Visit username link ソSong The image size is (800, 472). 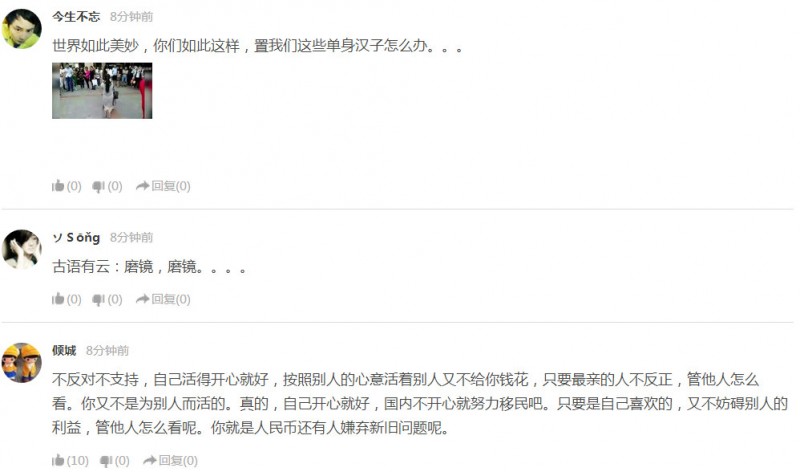[x=76, y=237]
